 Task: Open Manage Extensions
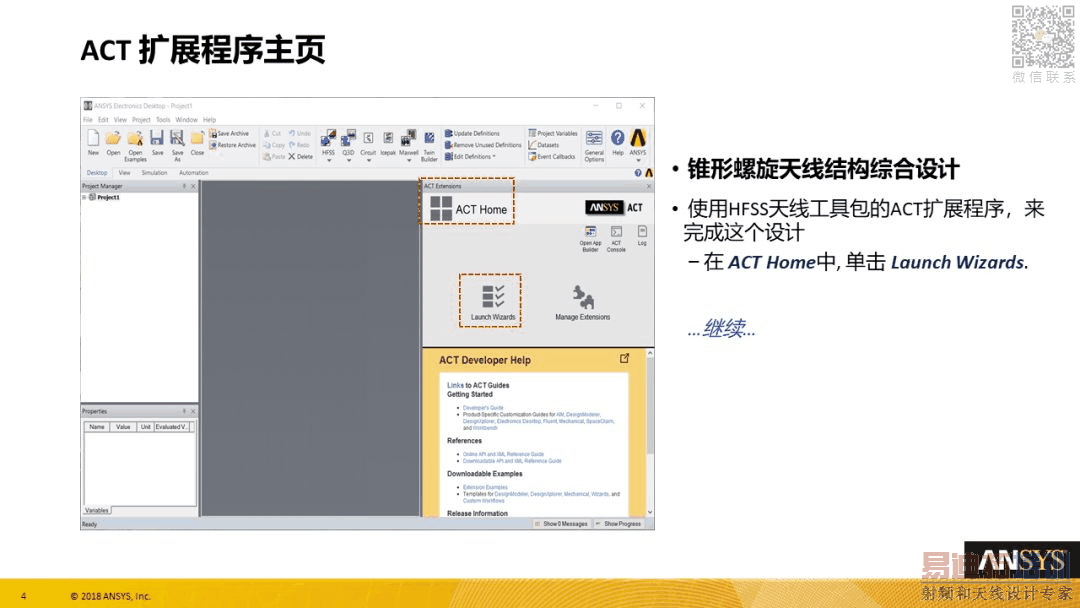[x=583, y=303]
